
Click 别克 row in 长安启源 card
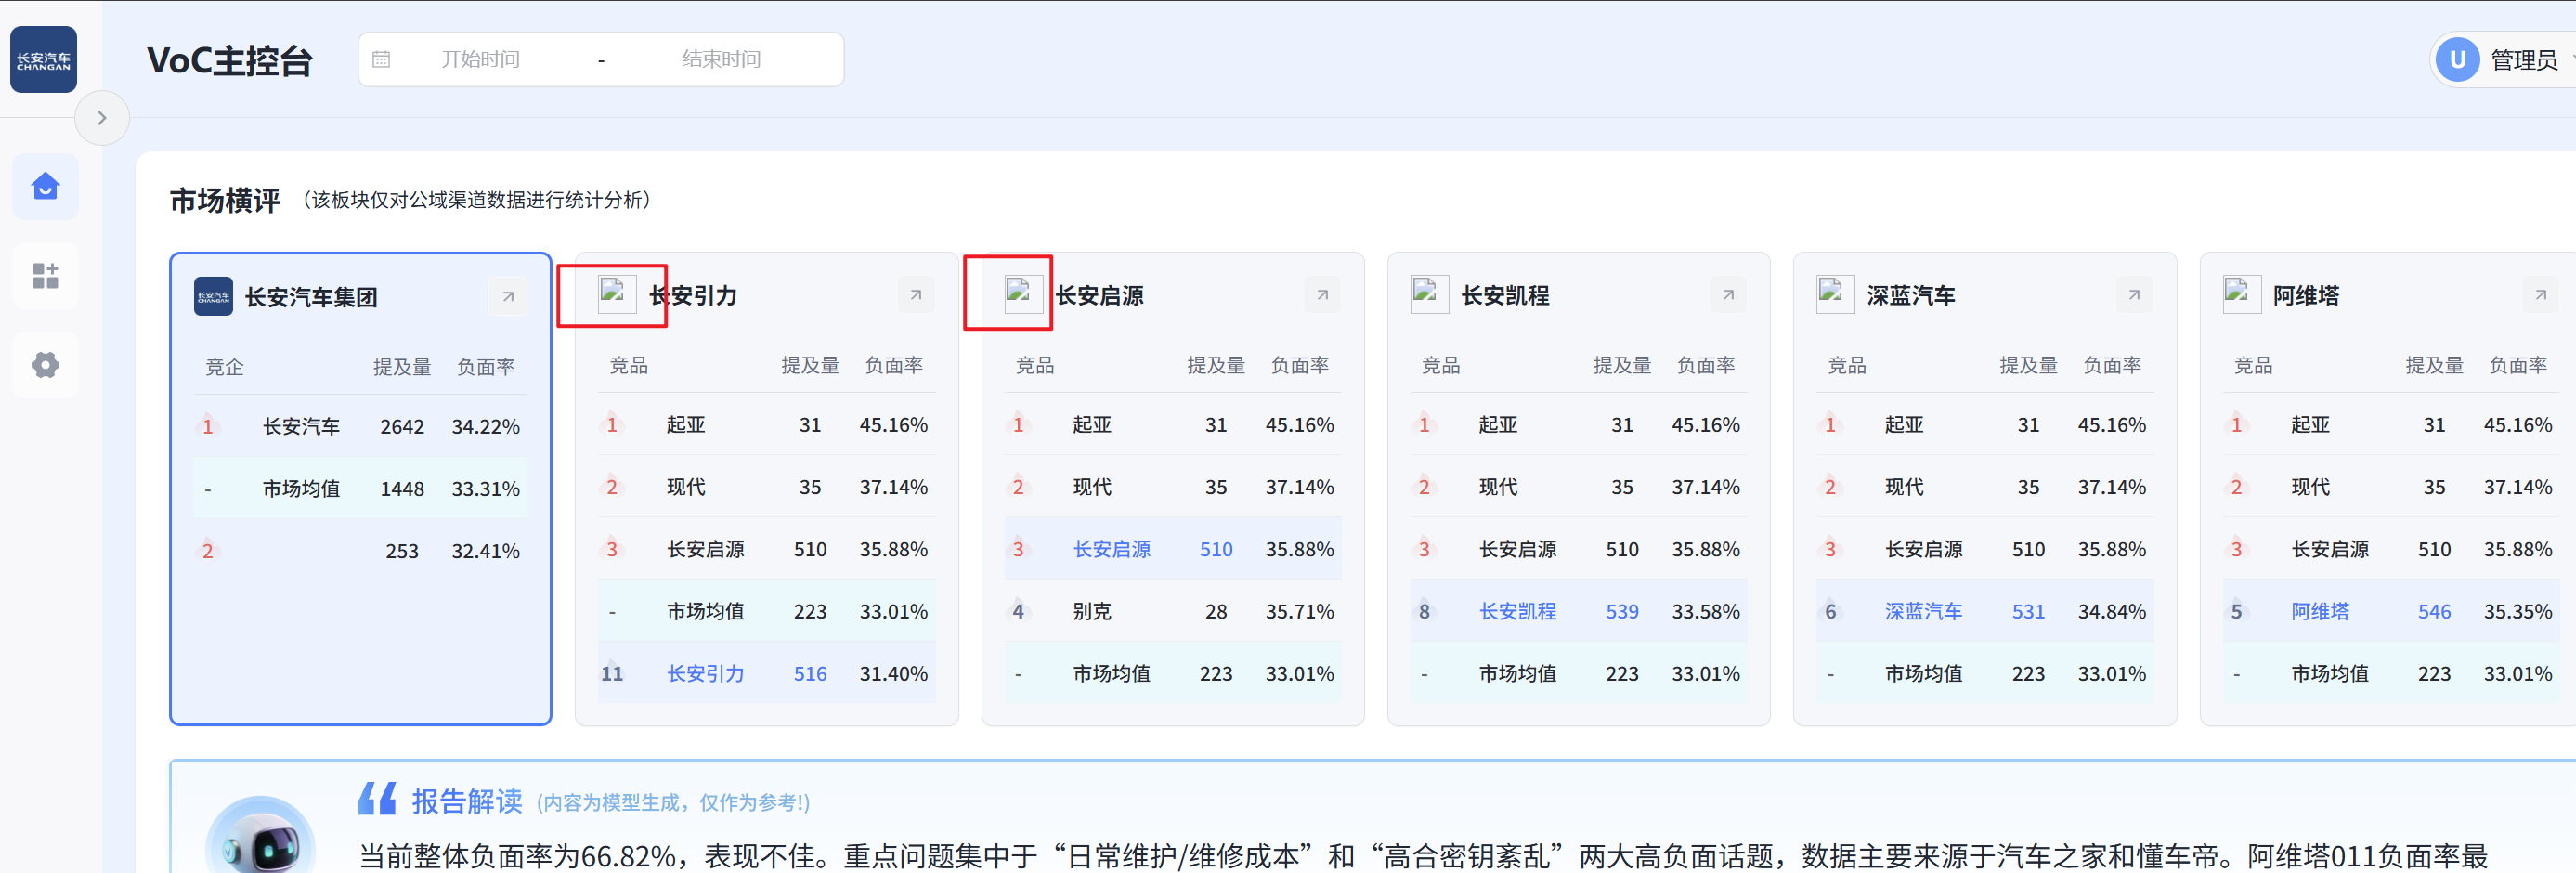[1173, 611]
